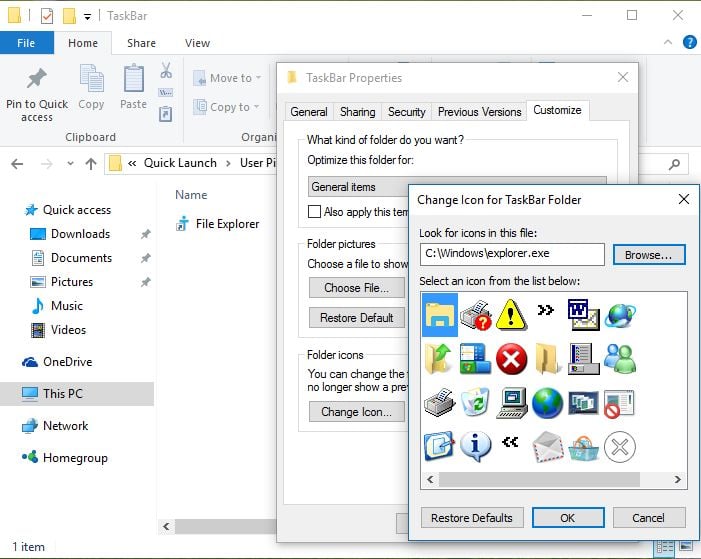Click the Paste icon in the Clipboard group
The width and height of the screenshot is (701, 559).
(x=133, y=87)
